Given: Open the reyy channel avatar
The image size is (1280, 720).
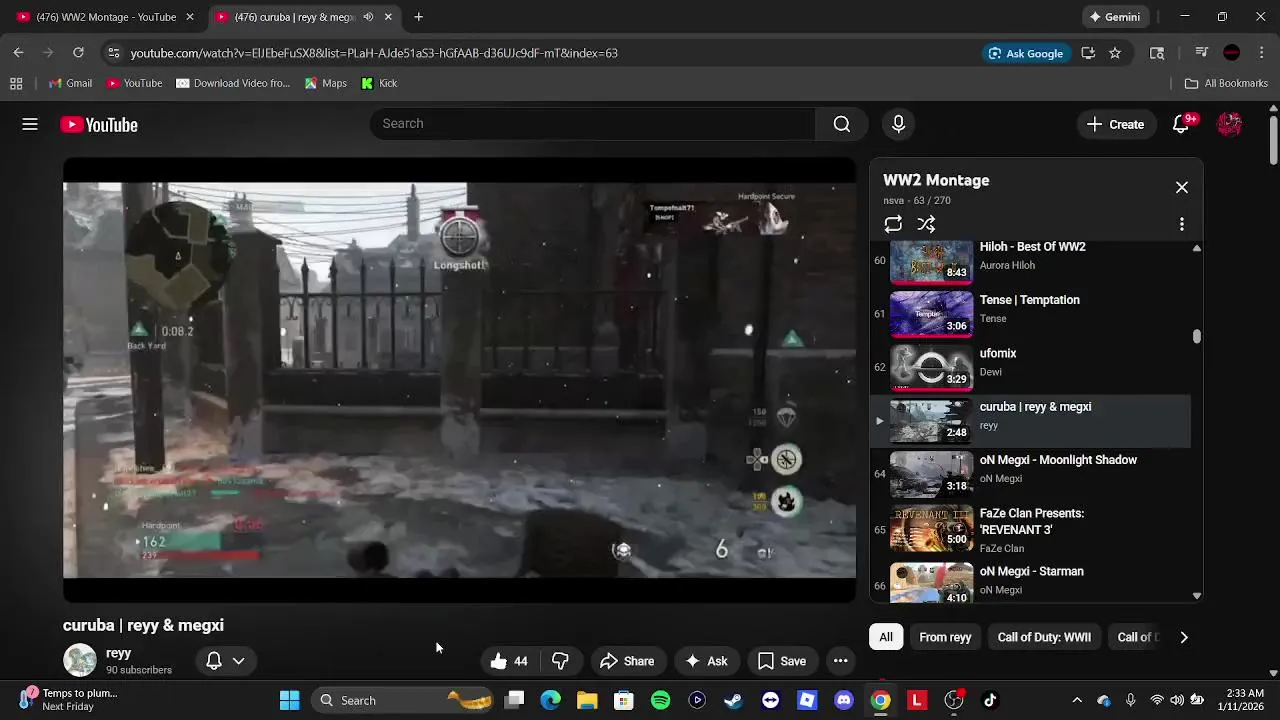Looking at the screenshot, I should click(80, 661).
